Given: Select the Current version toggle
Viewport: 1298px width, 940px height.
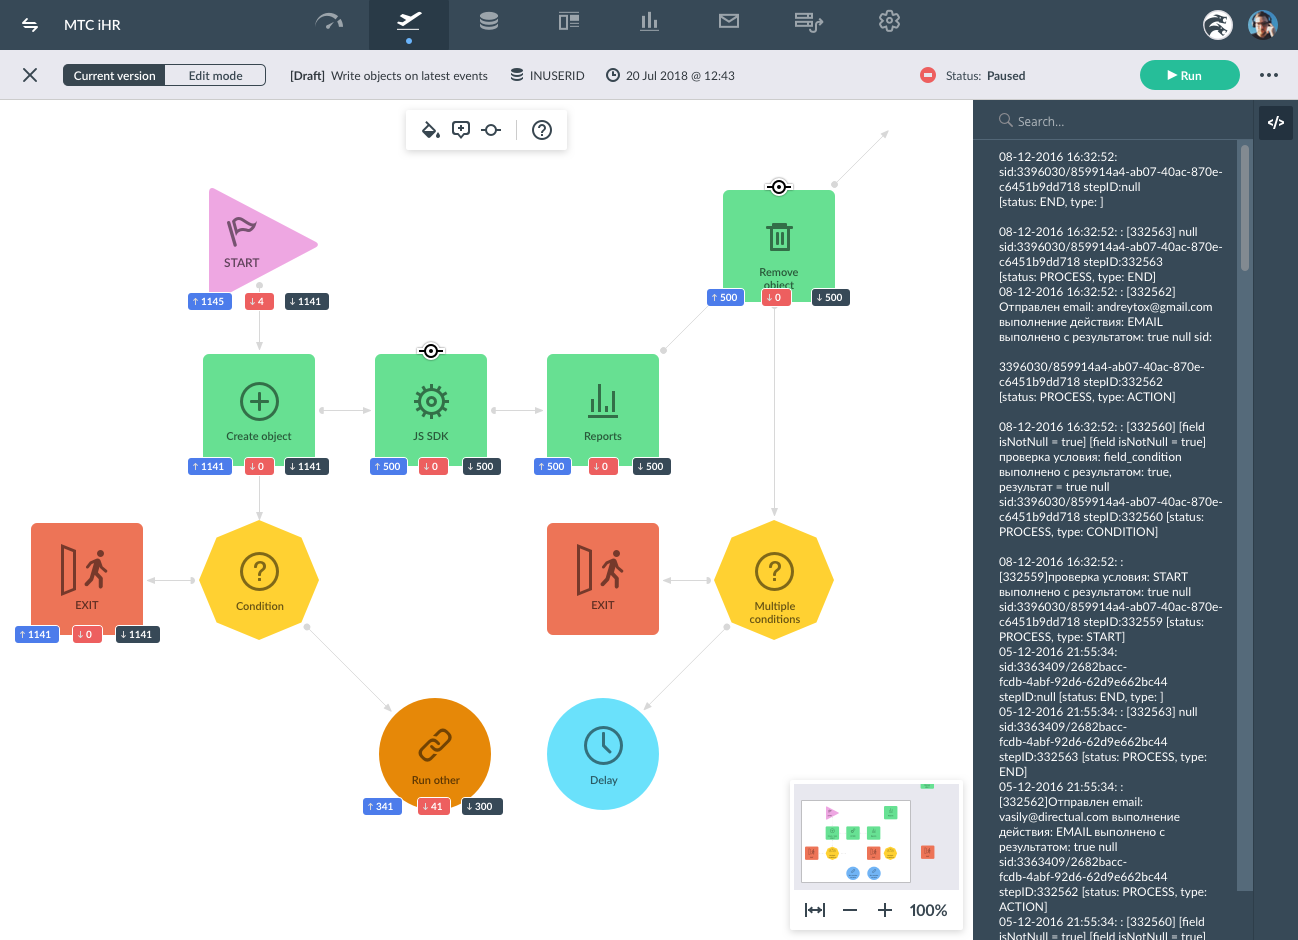Looking at the screenshot, I should tap(114, 75).
